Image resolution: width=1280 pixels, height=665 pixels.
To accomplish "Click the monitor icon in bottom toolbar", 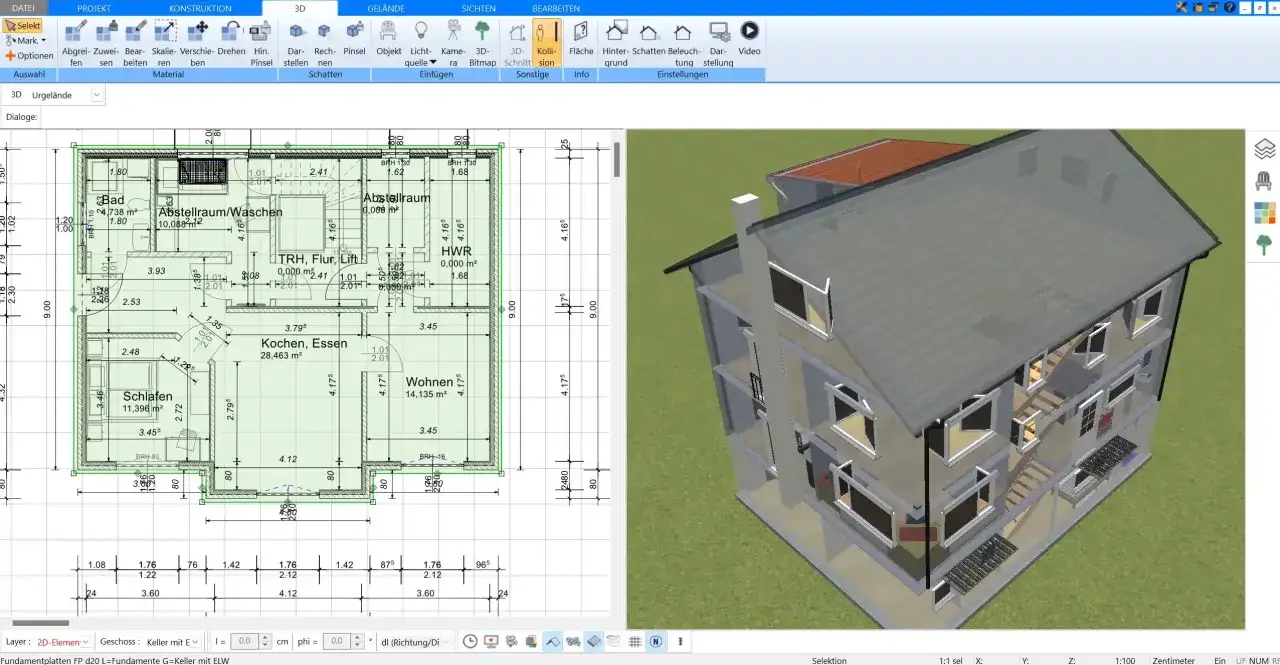I will coord(491,641).
